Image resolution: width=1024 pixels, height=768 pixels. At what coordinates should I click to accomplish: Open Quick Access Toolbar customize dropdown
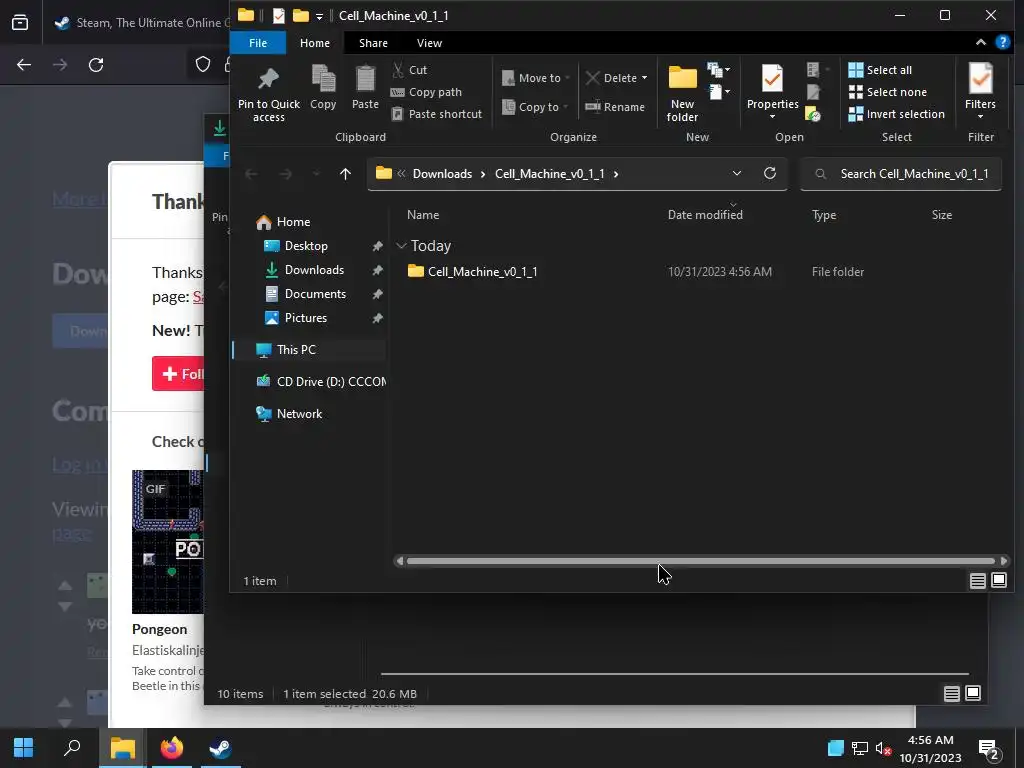point(319,16)
